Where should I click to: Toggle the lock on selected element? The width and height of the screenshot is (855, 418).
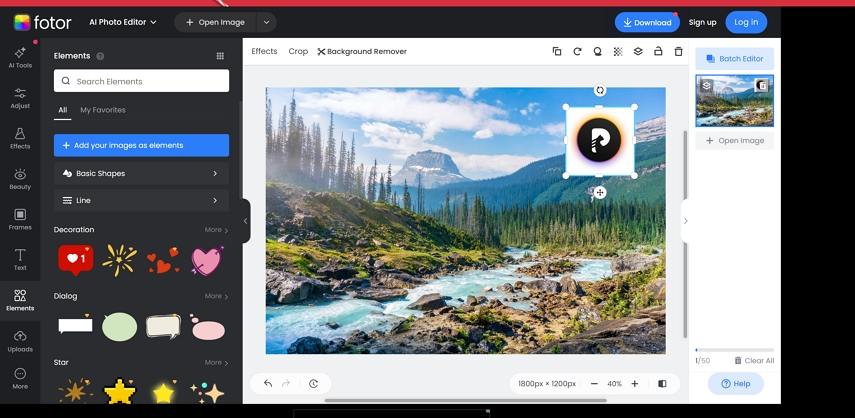coord(658,51)
